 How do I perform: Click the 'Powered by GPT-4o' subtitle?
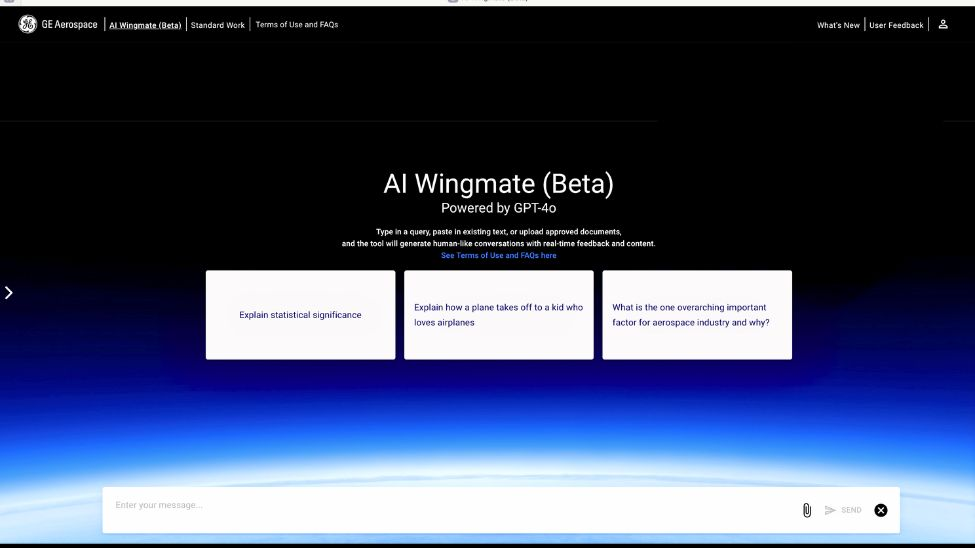(498, 208)
